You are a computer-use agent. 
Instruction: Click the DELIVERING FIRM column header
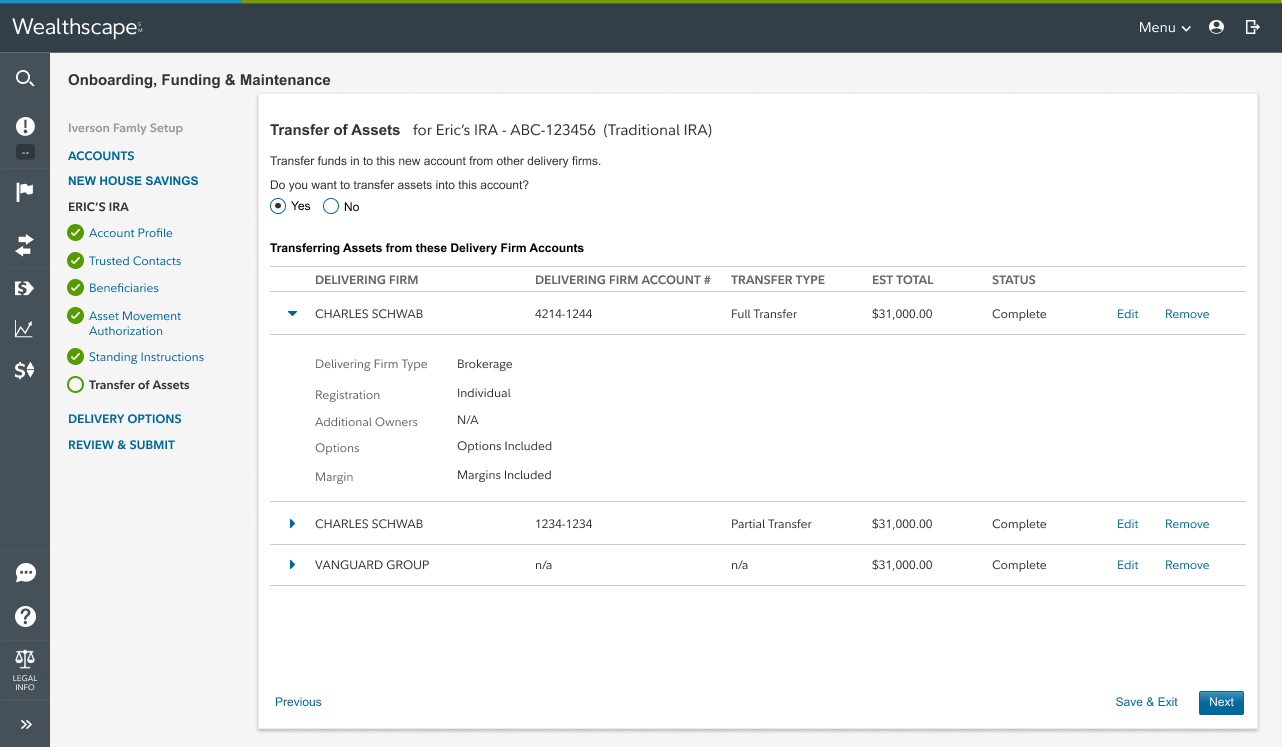(x=366, y=280)
